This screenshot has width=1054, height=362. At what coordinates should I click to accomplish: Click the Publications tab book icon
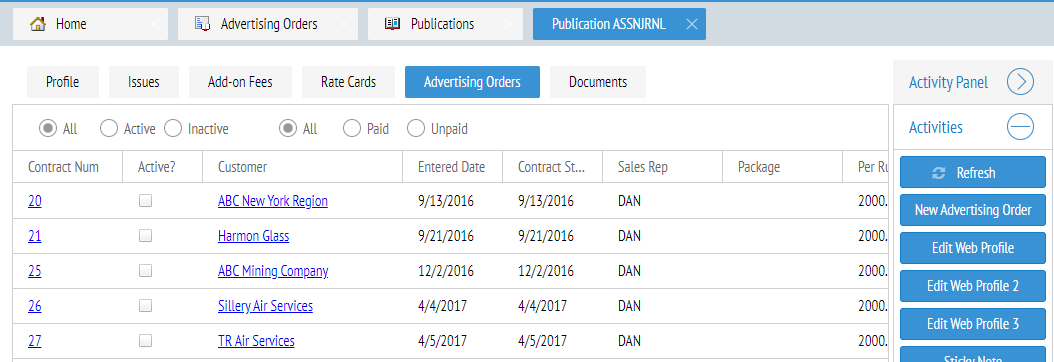pyautogui.click(x=393, y=24)
